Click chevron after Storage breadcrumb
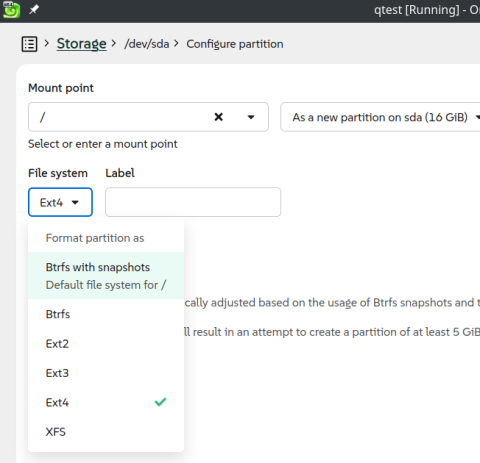Screen dimensions: 480x463 click(x=114, y=43)
